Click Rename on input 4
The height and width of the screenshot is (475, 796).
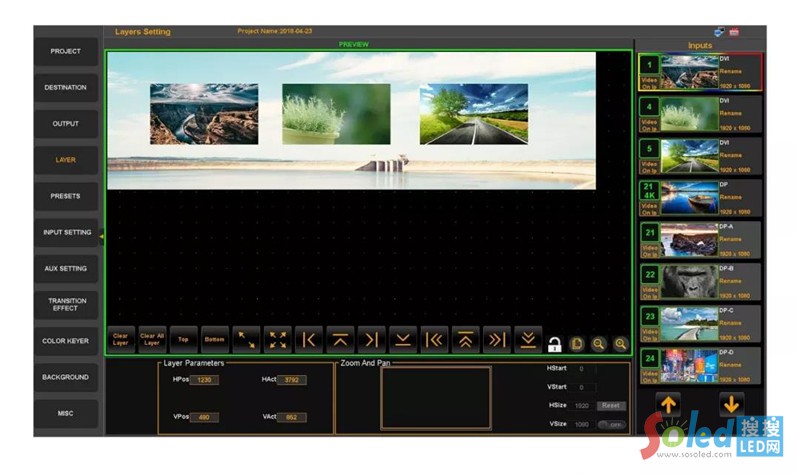click(731, 113)
